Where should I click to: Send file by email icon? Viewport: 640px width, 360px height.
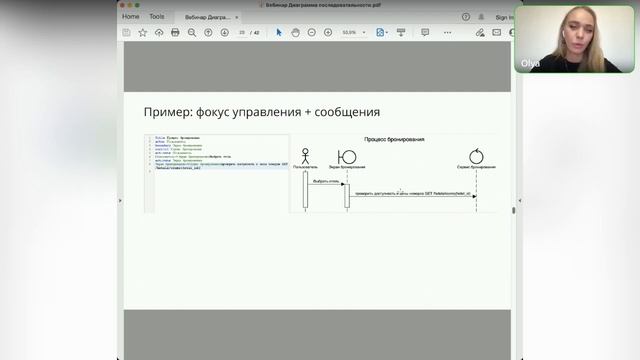496,32
